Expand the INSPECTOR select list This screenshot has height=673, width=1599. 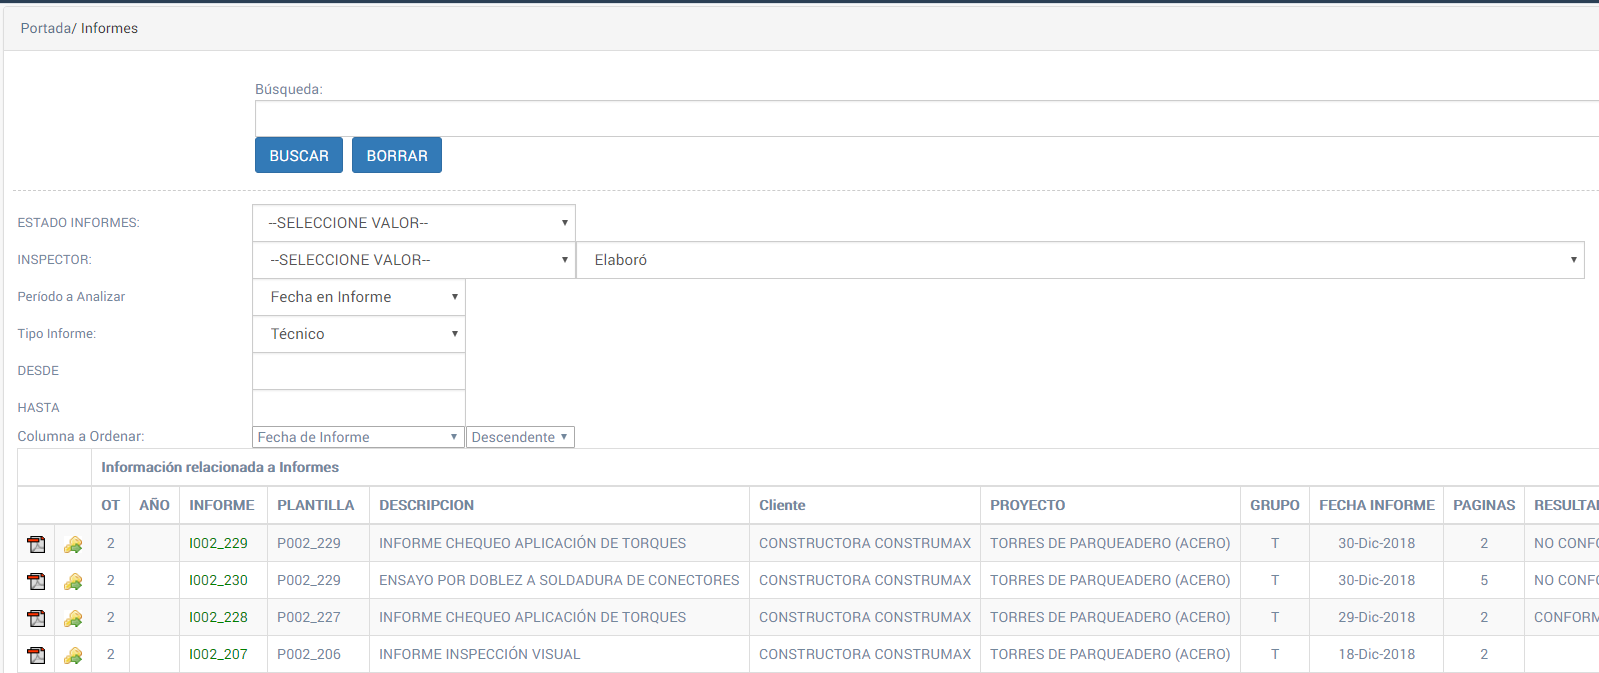tap(414, 260)
